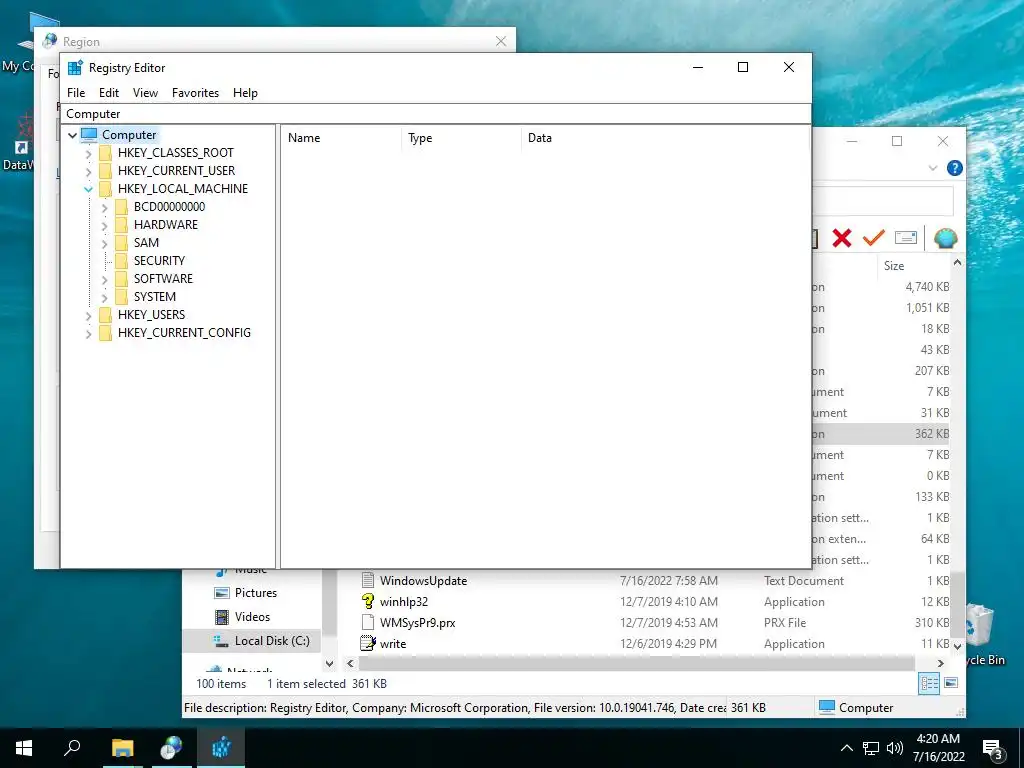The image size is (1024, 768).
Task: Sort Explorer files by Size column
Action: click(913, 266)
